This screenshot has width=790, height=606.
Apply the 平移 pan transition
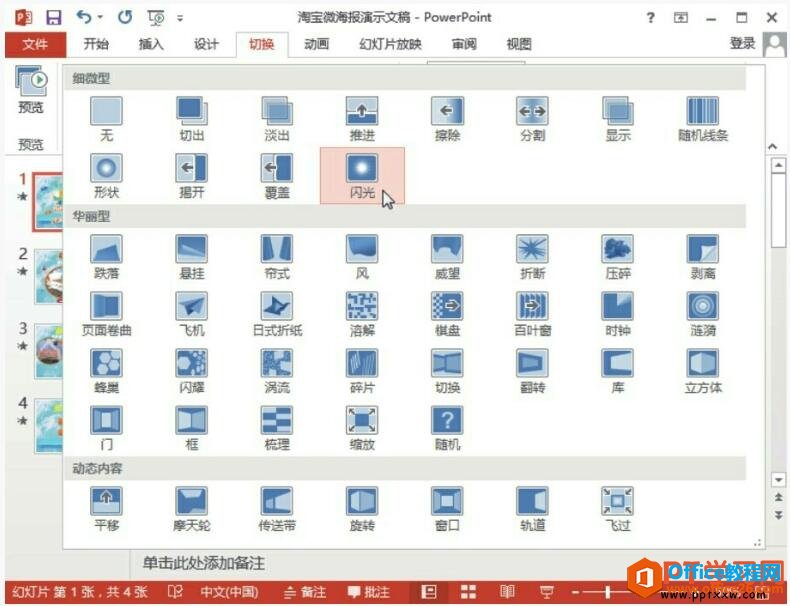coord(106,509)
